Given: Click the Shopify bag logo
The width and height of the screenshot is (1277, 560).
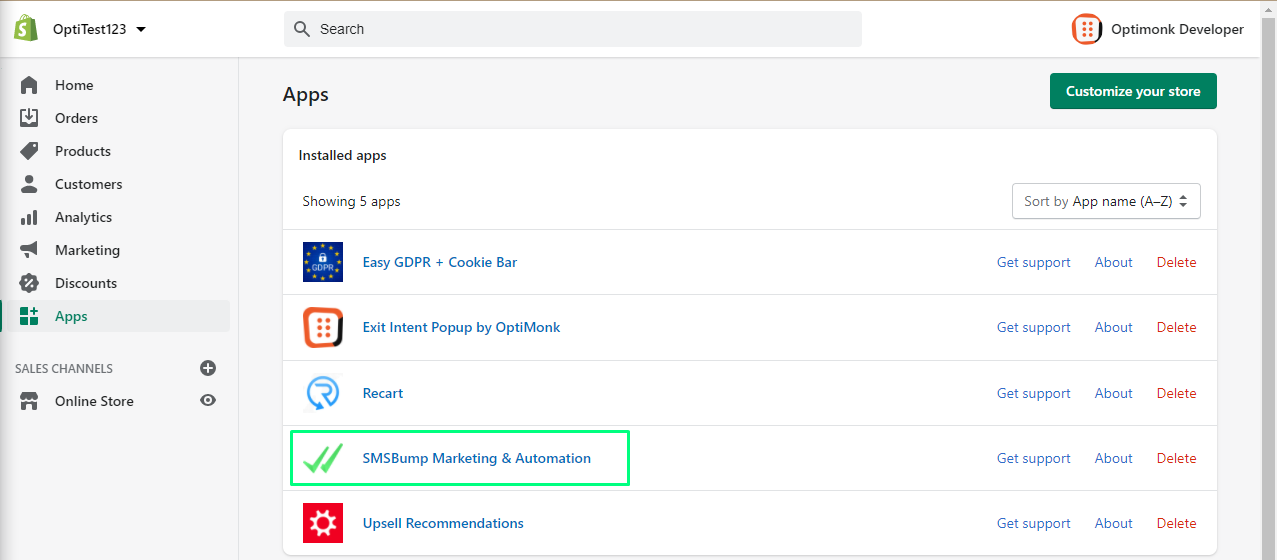Looking at the screenshot, I should 26,29.
